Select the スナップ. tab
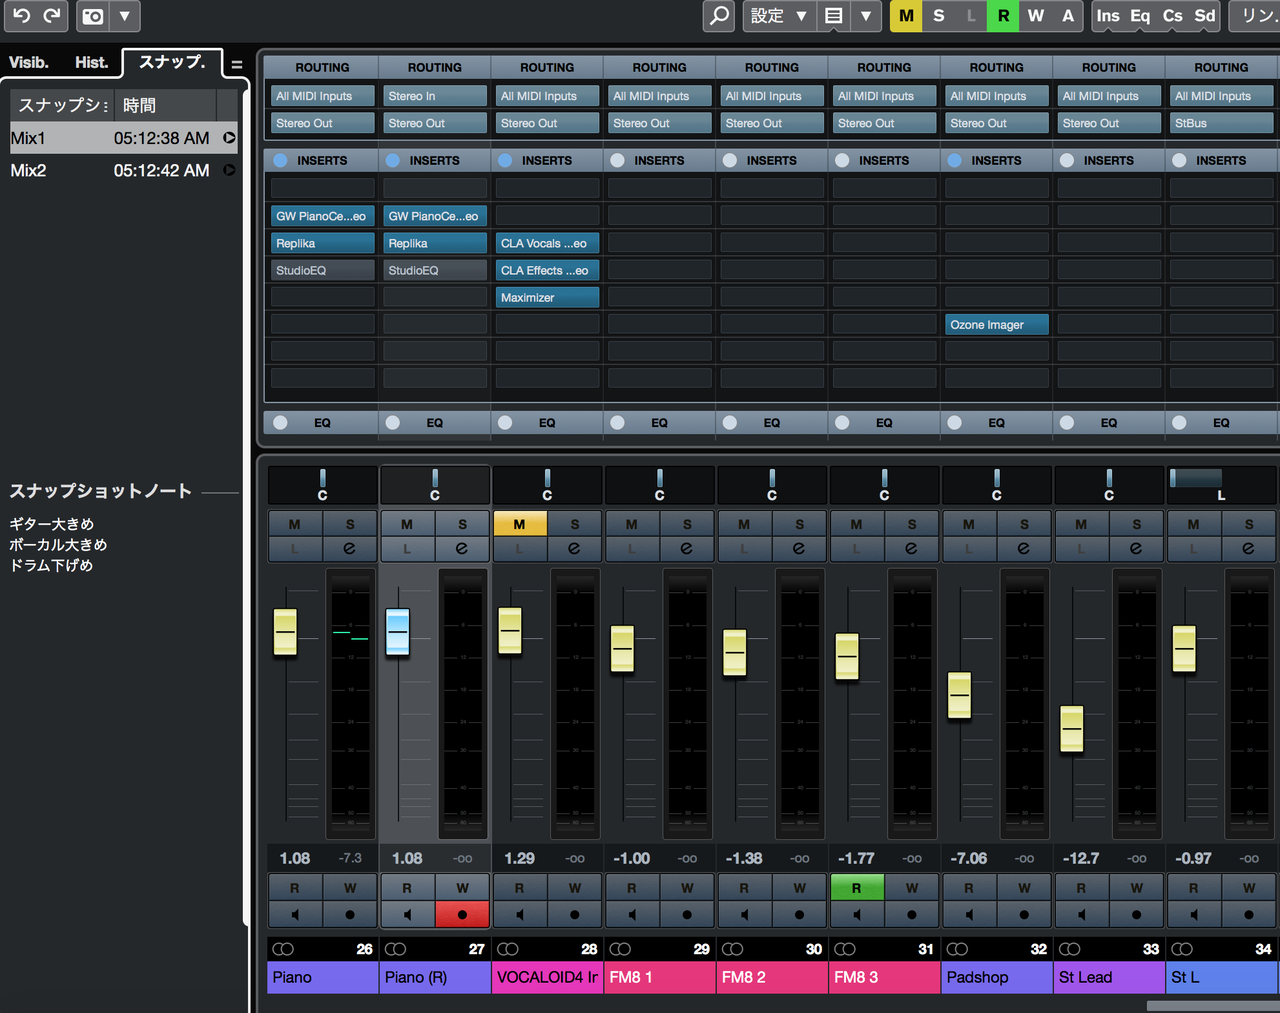The width and height of the screenshot is (1280, 1013). pyautogui.click(x=172, y=62)
